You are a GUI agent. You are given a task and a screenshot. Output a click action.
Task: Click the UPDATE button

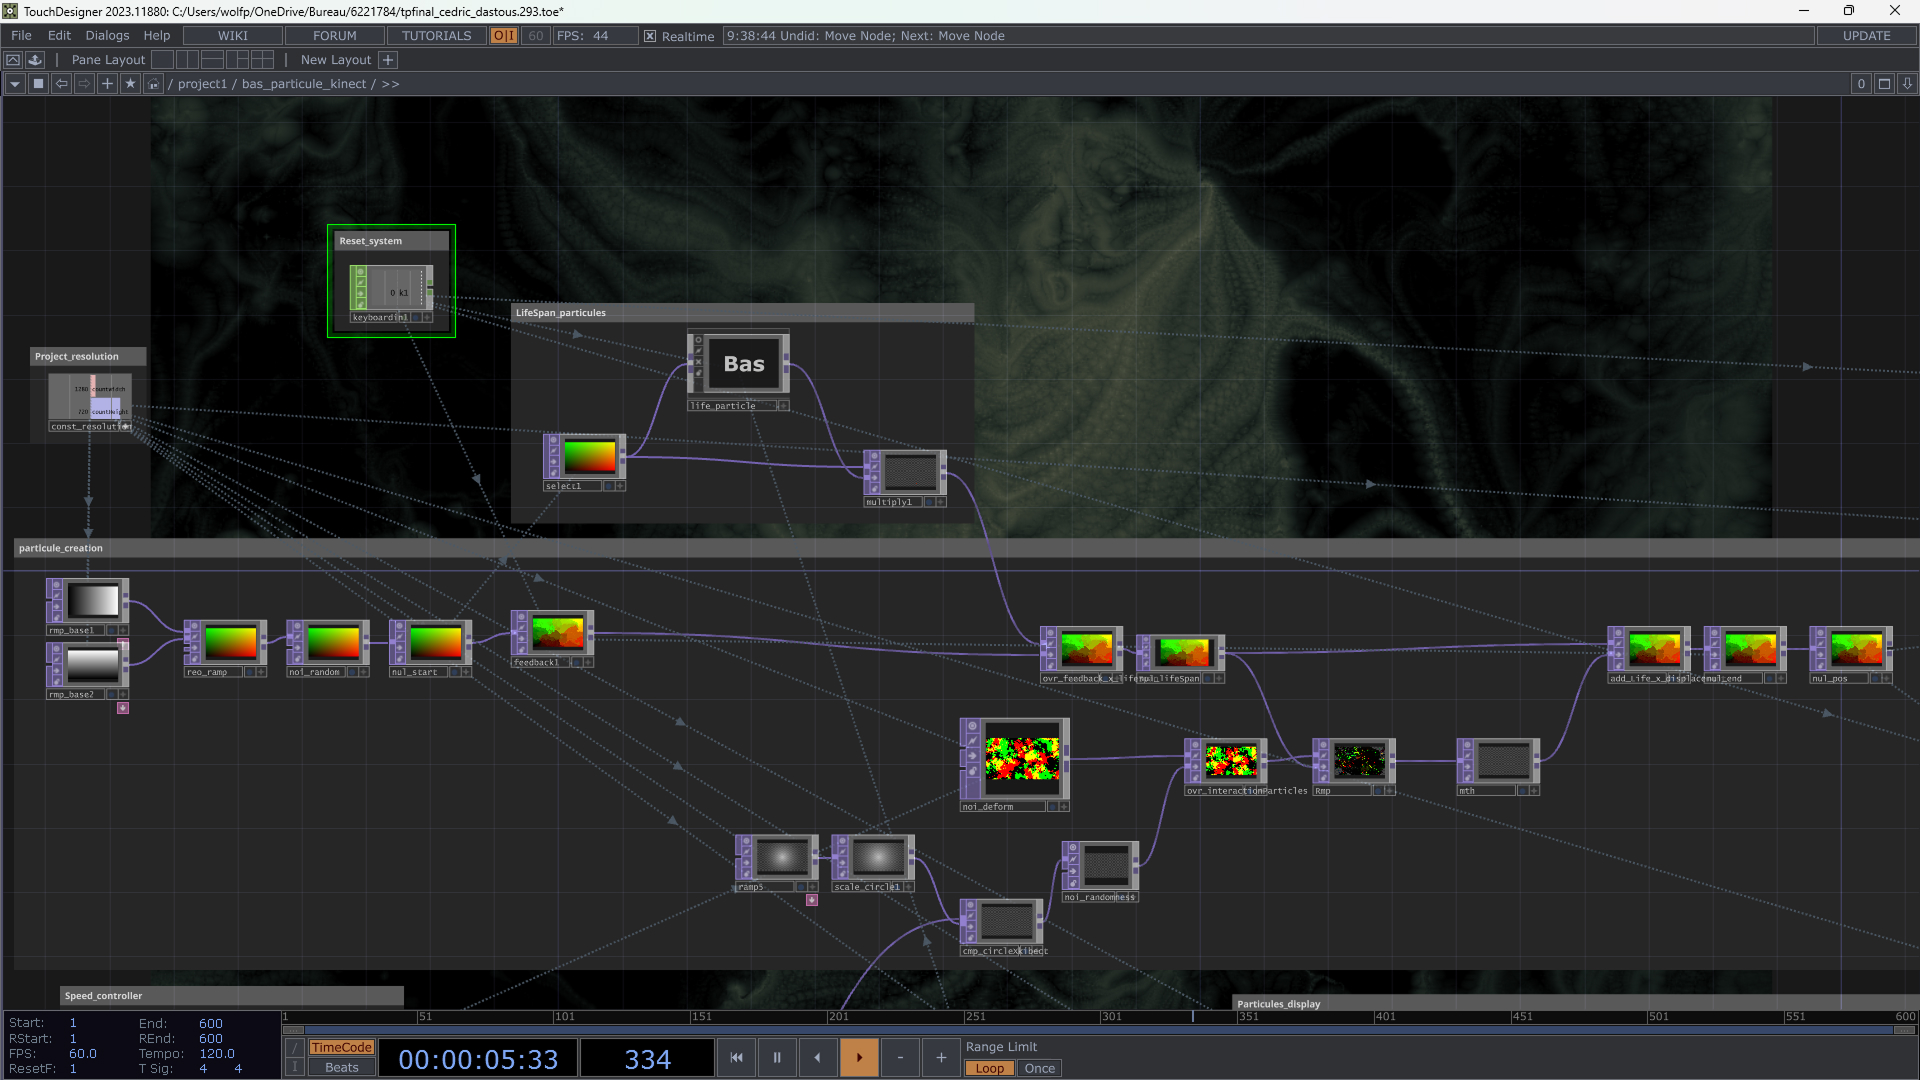[x=1866, y=36]
